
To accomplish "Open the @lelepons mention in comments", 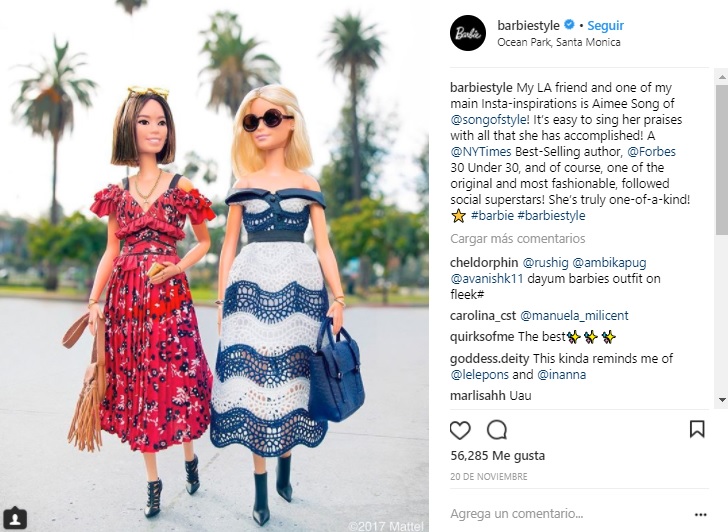I will tap(479, 375).
